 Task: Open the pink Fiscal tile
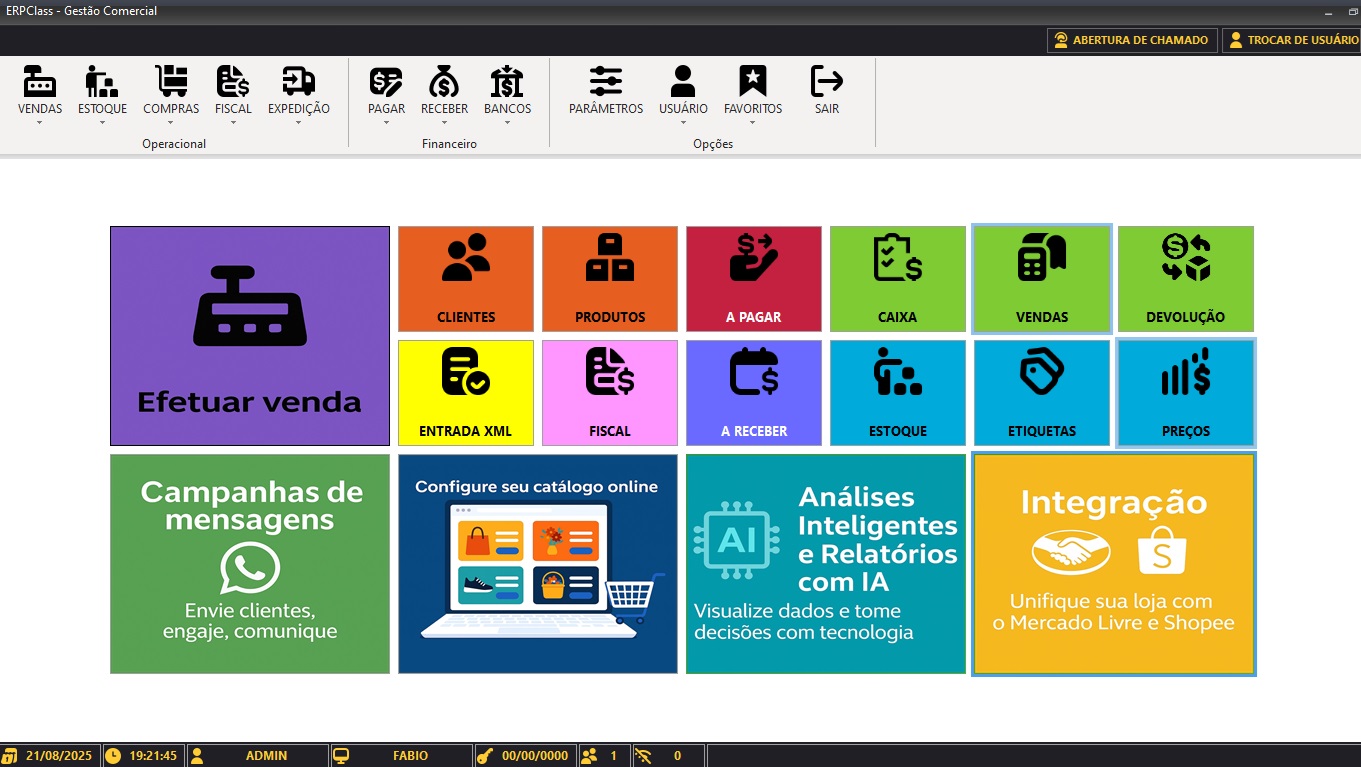tap(610, 393)
